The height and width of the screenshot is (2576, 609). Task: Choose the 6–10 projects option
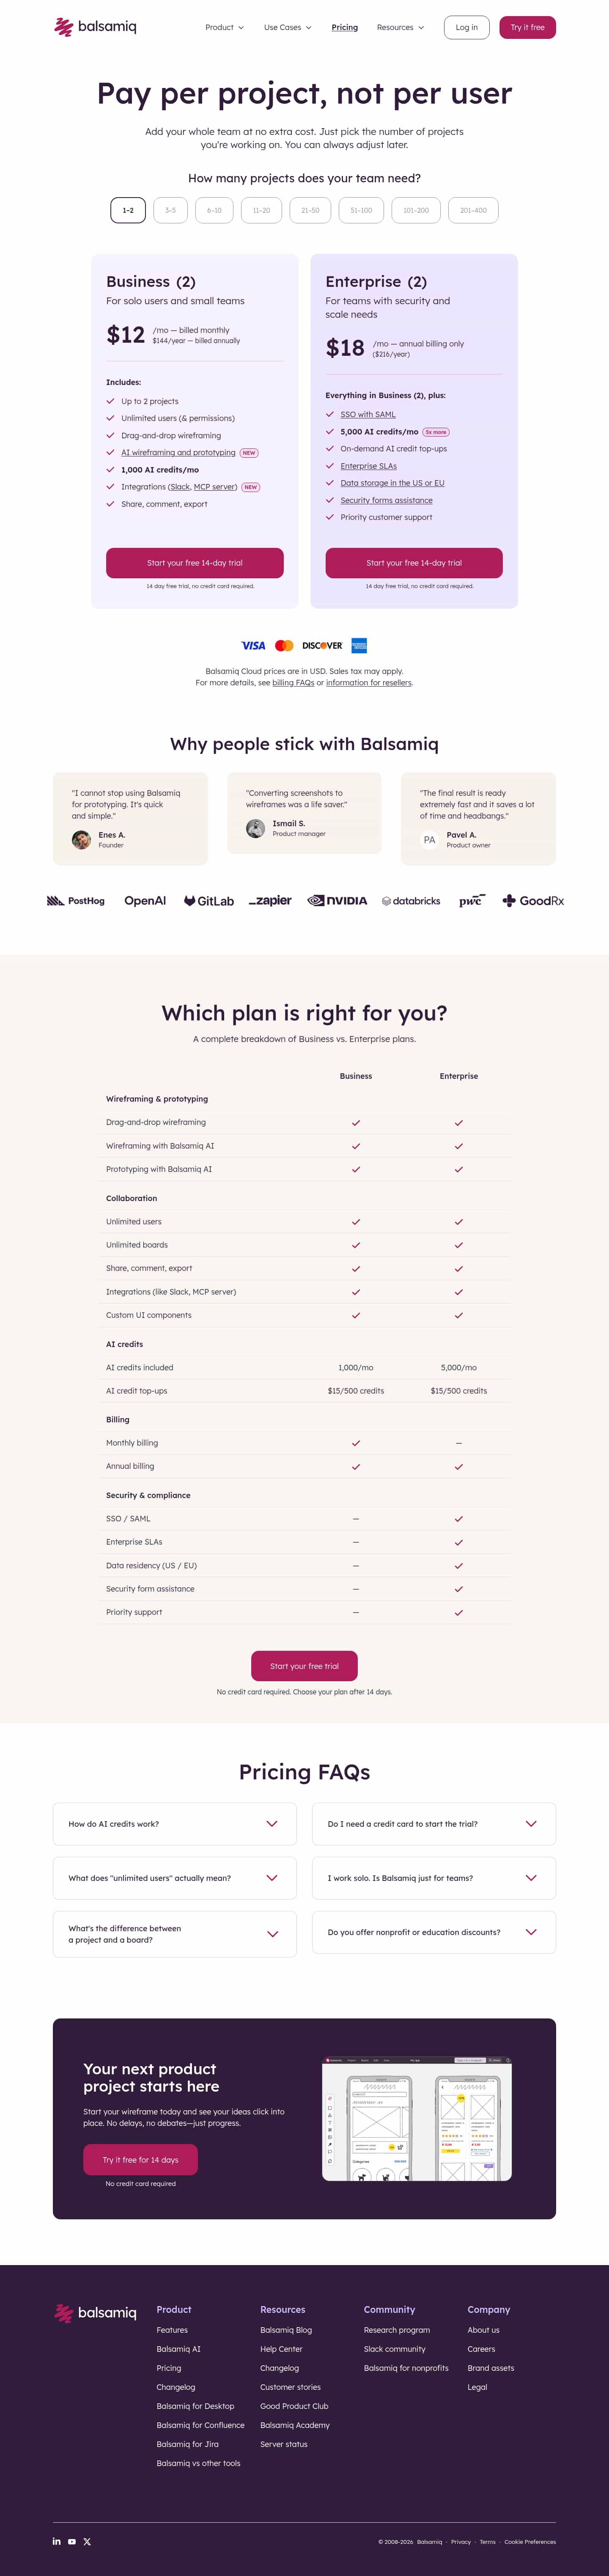[214, 210]
